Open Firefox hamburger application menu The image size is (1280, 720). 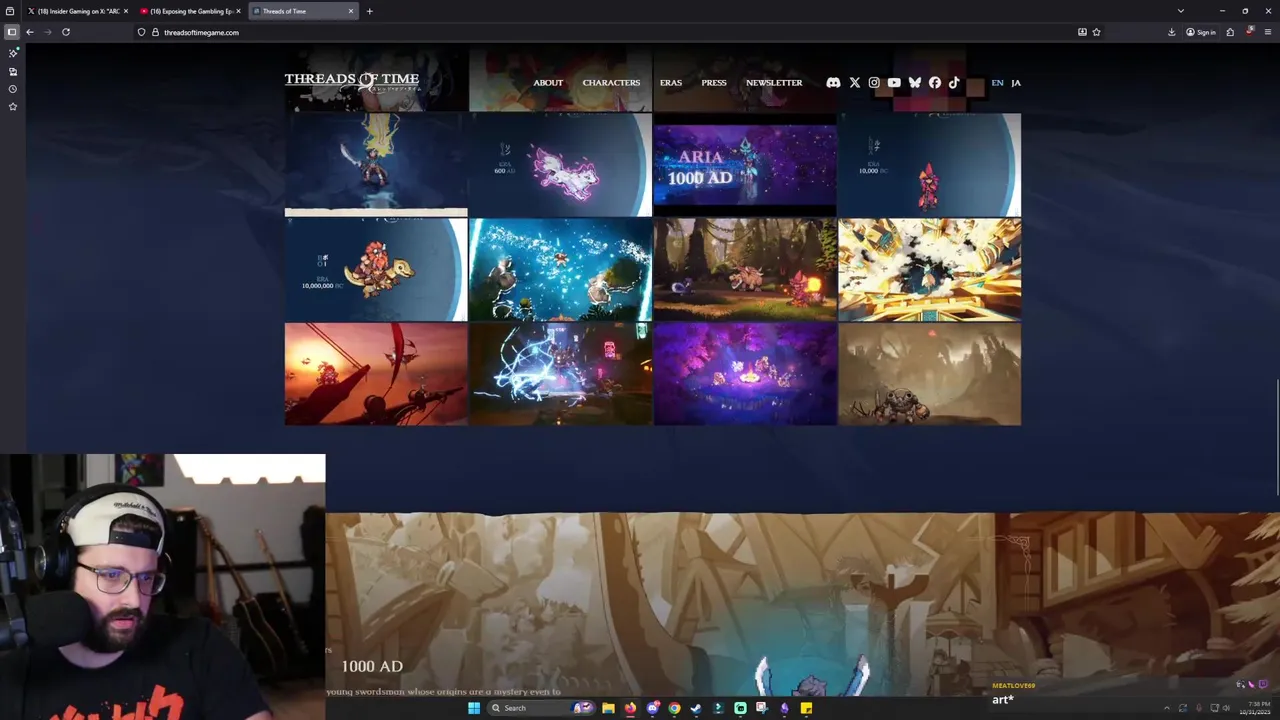[1268, 32]
